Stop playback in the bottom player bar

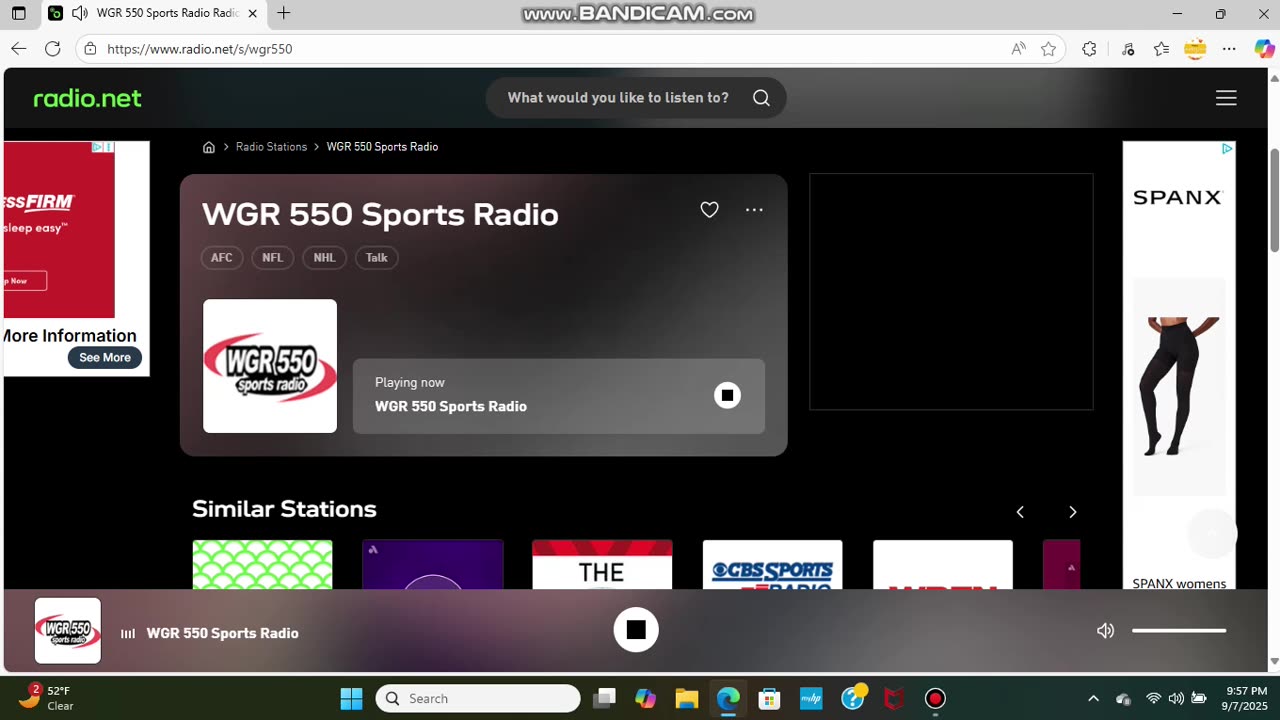[x=636, y=630]
